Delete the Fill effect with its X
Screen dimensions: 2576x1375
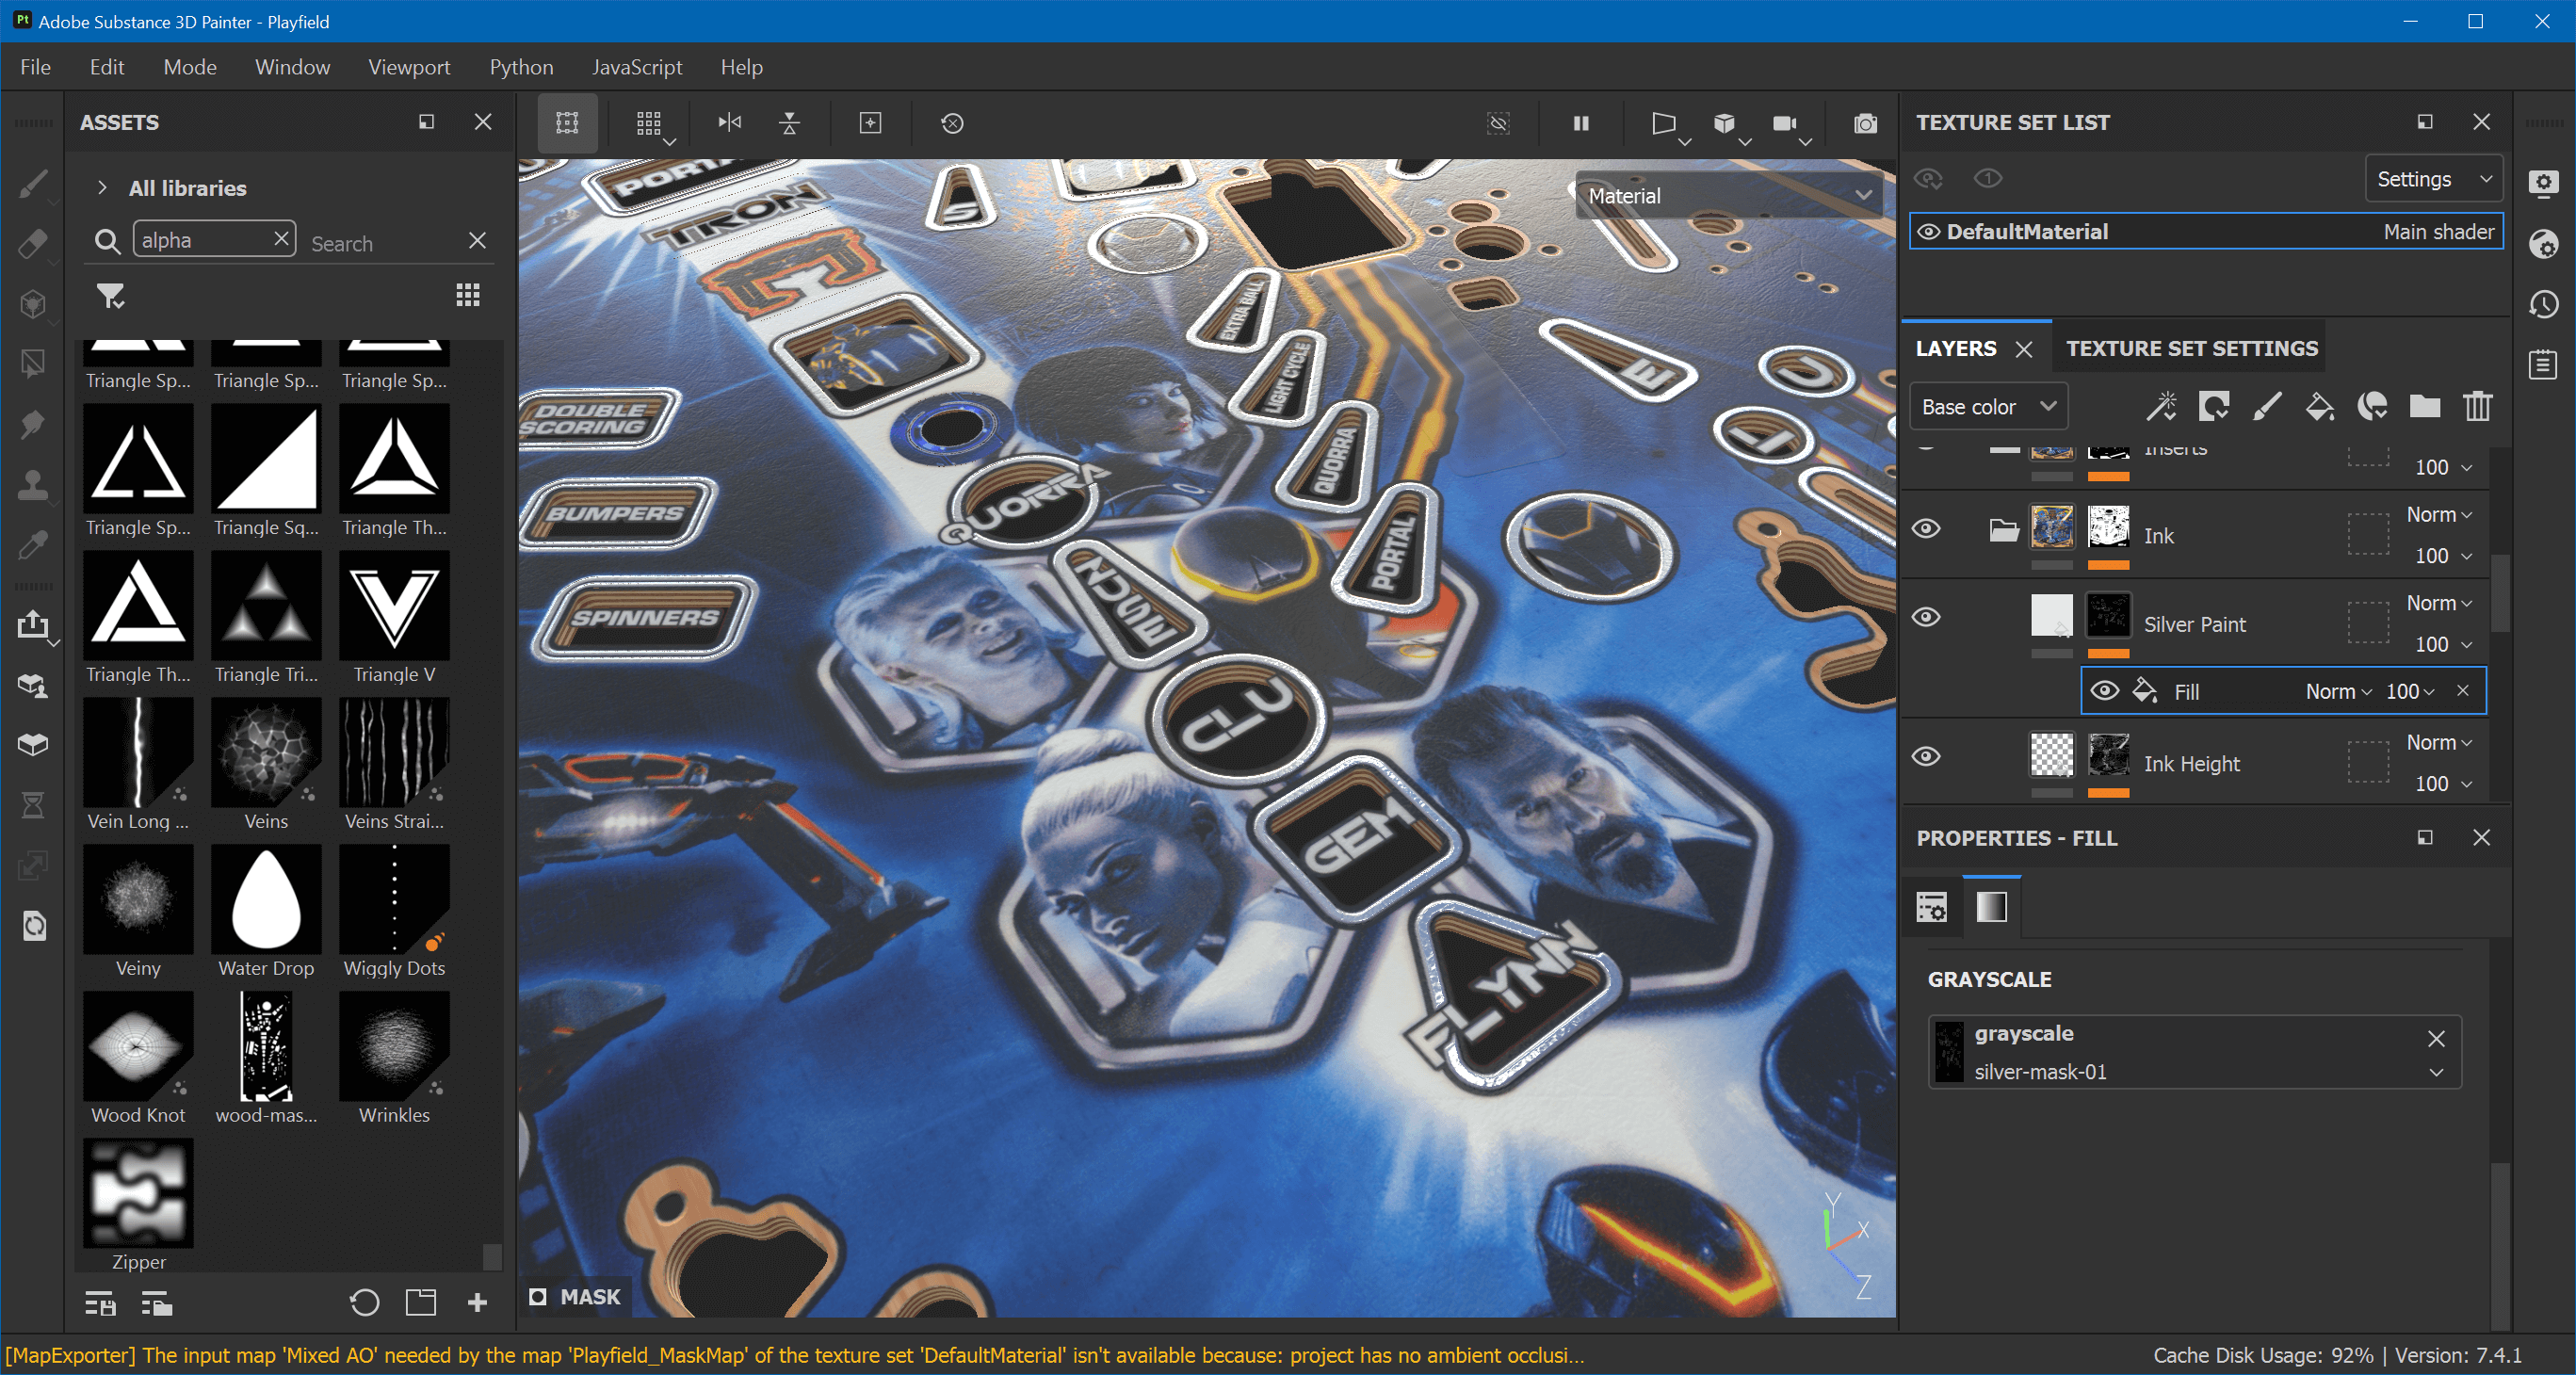tap(2463, 691)
